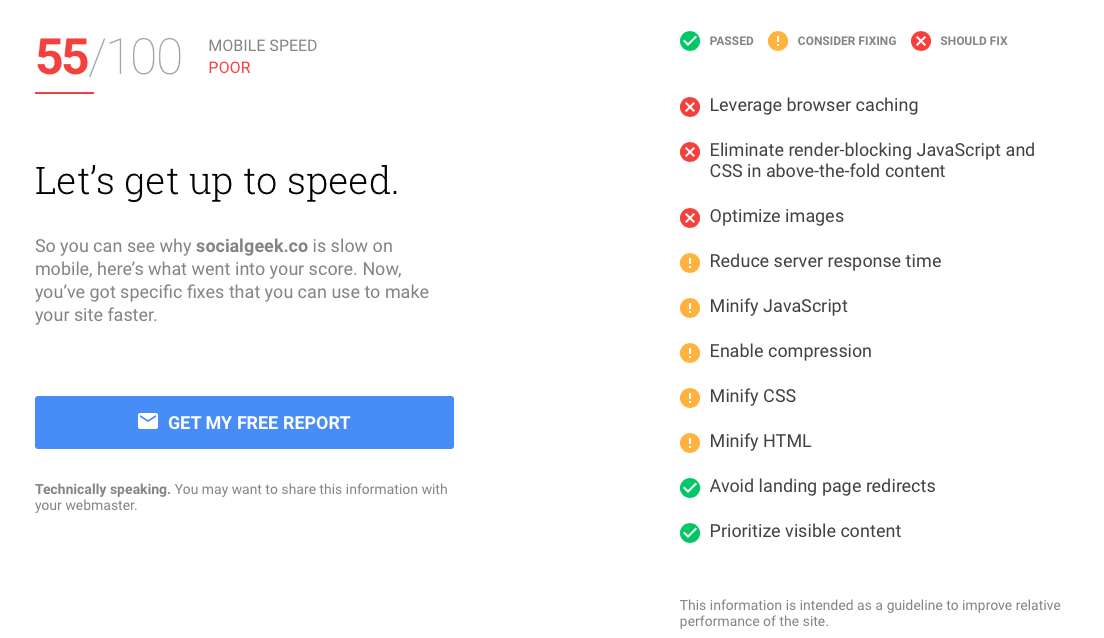Screen dimensions: 1104x638
Task: Click the orange warning icon beside Minify HTML
Action: pyautogui.click(x=689, y=442)
